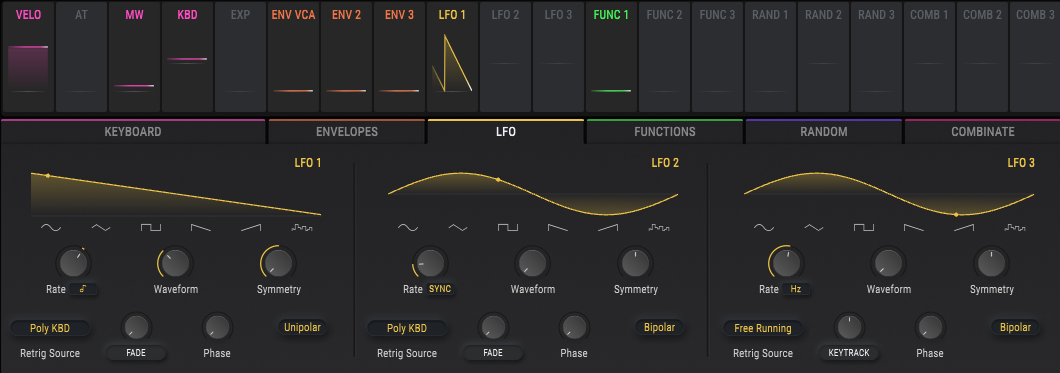Select the FUNC 1 modulation source slot
The image size is (1060, 373).
point(610,57)
